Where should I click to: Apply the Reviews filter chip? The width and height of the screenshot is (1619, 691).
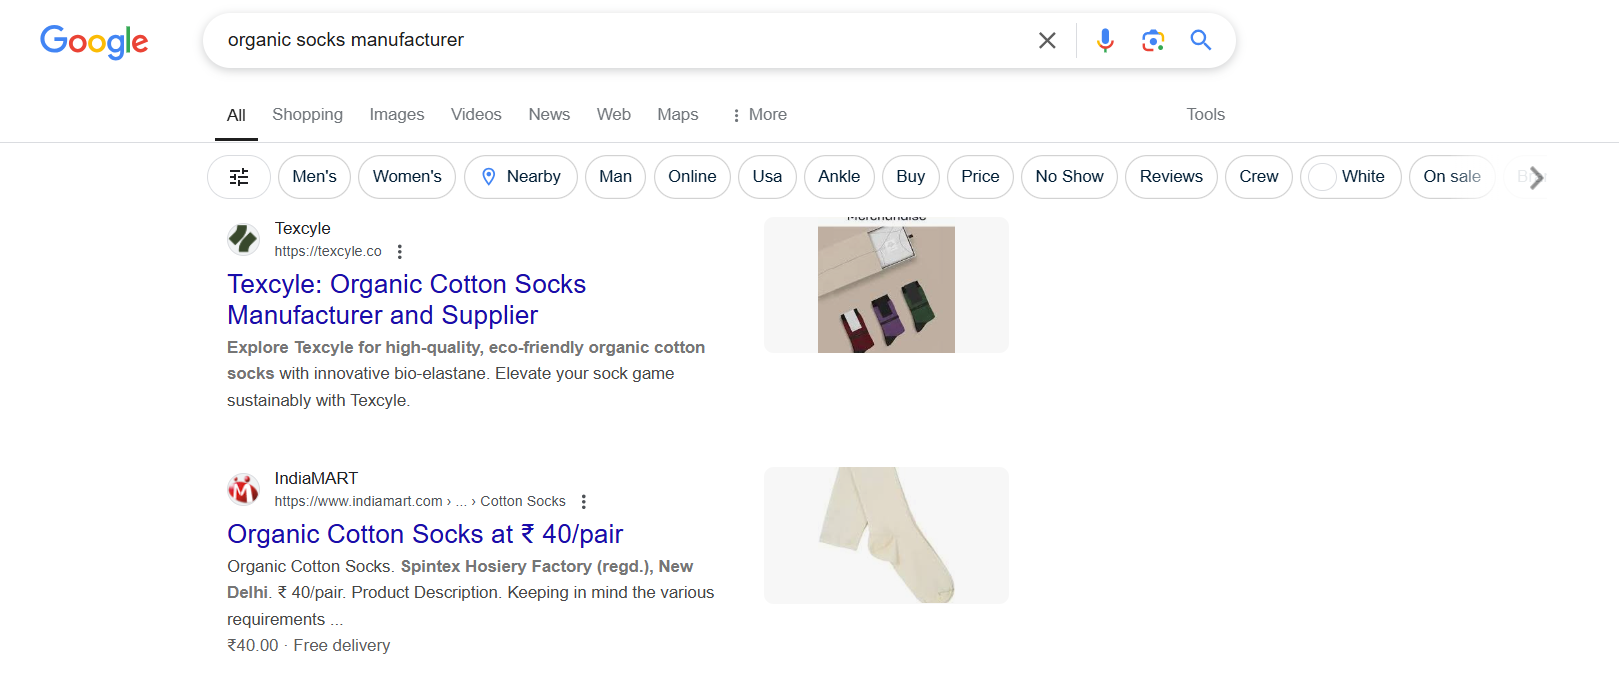click(x=1171, y=177)
